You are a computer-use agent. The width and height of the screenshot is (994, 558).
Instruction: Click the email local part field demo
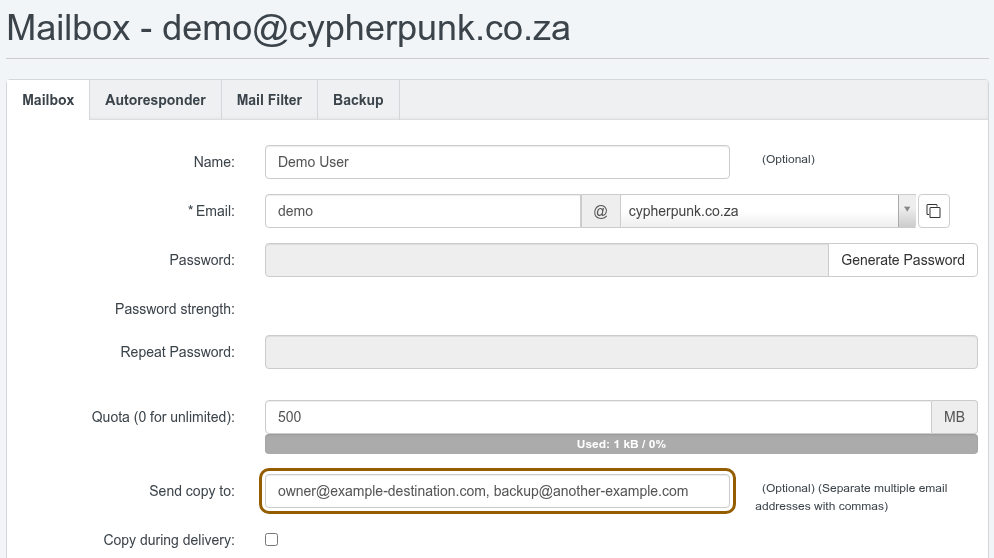[423, 211]
